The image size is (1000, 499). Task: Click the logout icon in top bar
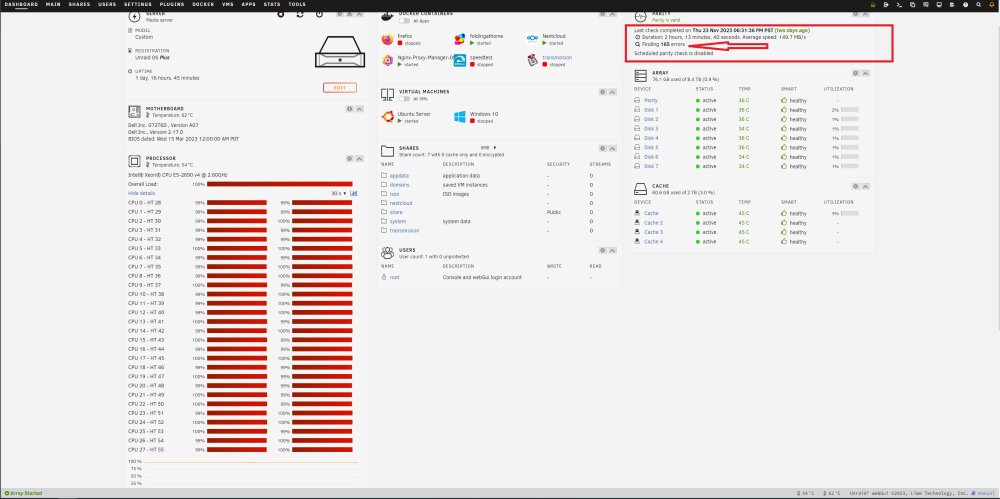coord(886,4)
